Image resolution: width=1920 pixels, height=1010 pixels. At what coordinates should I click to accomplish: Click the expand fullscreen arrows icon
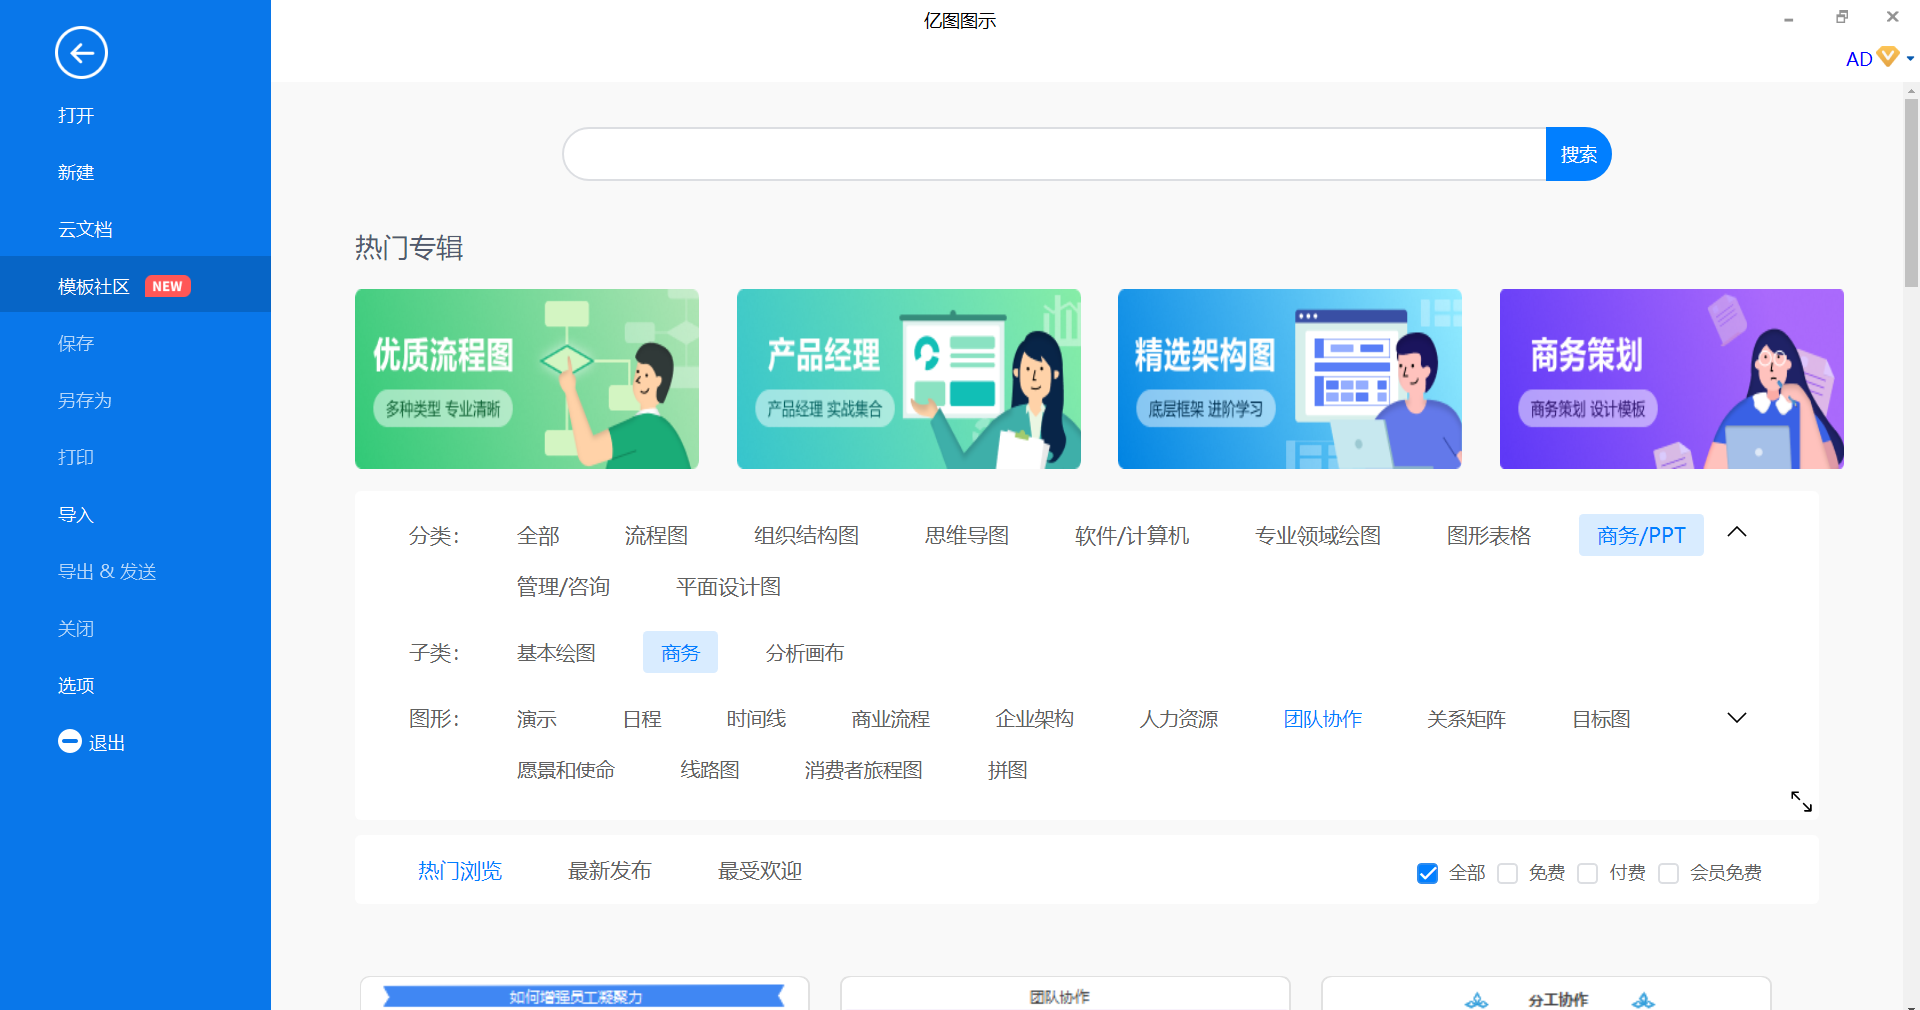(1801, 801)
